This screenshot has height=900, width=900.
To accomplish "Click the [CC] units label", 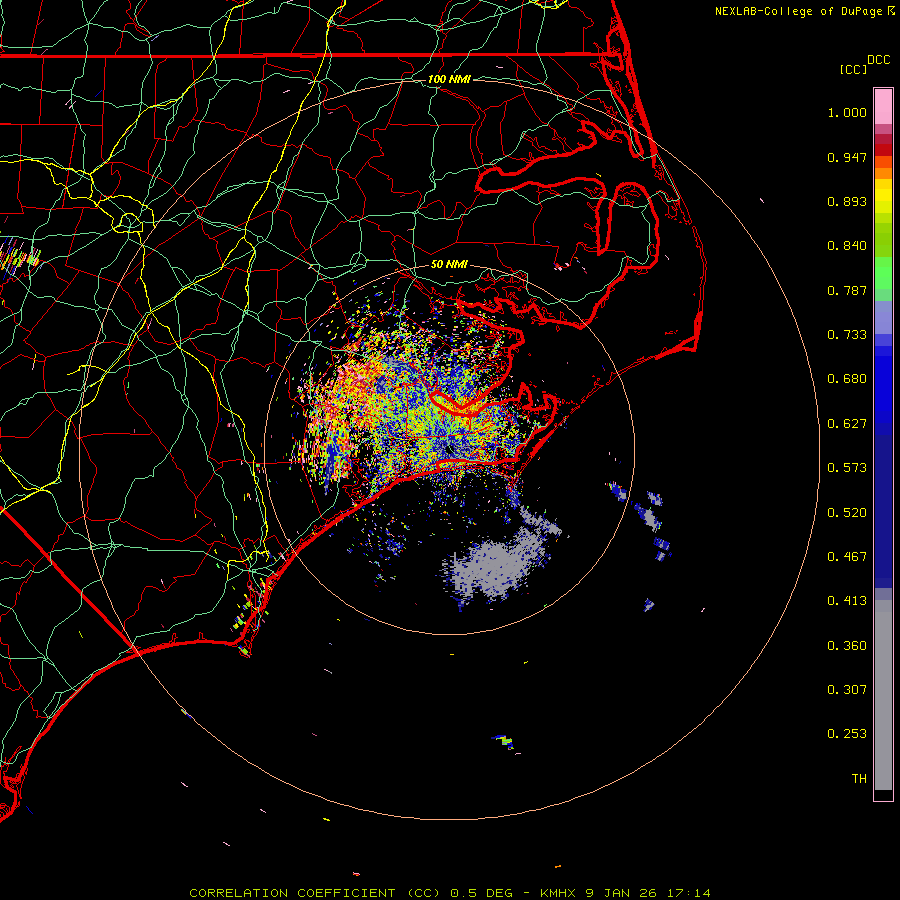I will pyautogui.click(x=853, y=69).
